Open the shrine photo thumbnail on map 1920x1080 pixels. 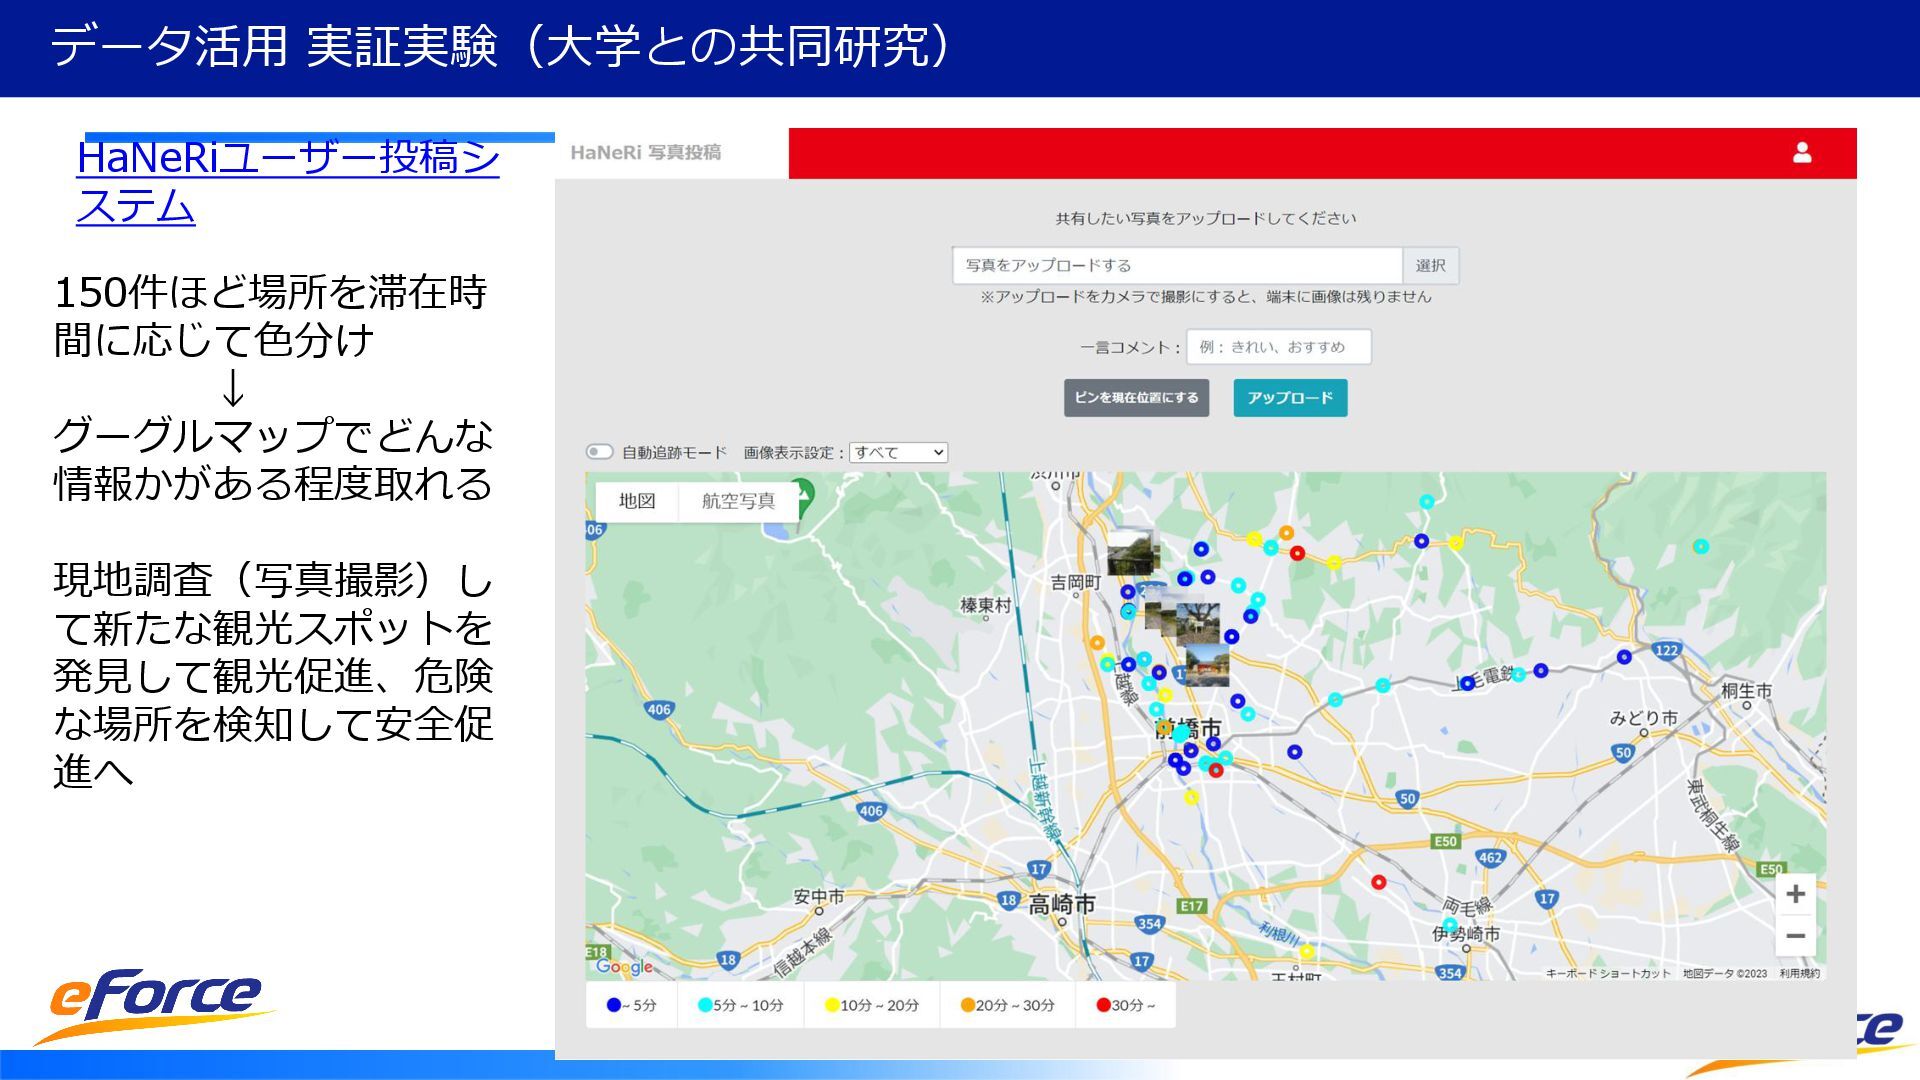coord(1206,664)
